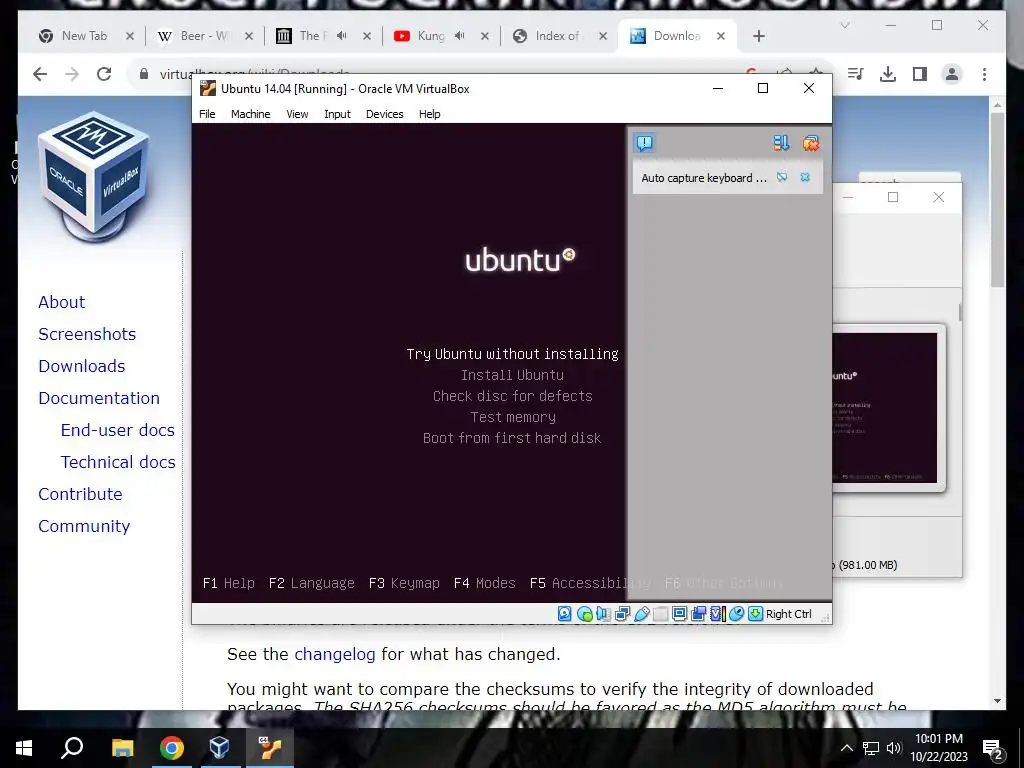Open the End-user docs link
This screenshot has height=768, width=1024.
click(x=118, y=430)
